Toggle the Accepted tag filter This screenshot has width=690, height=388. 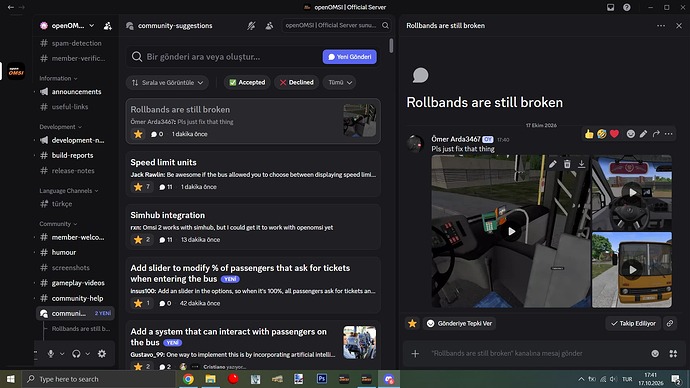(247, 82)
